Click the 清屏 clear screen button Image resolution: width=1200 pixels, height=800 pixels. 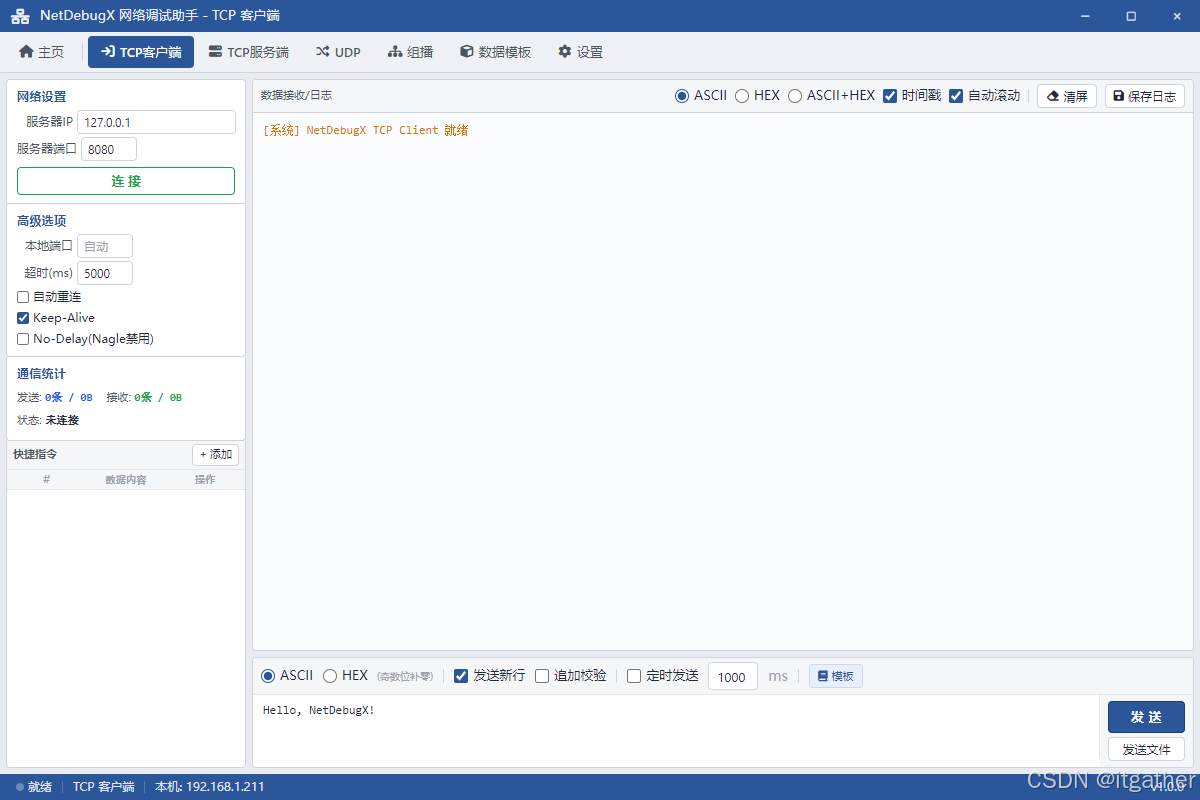click(x=1067, y=96)
